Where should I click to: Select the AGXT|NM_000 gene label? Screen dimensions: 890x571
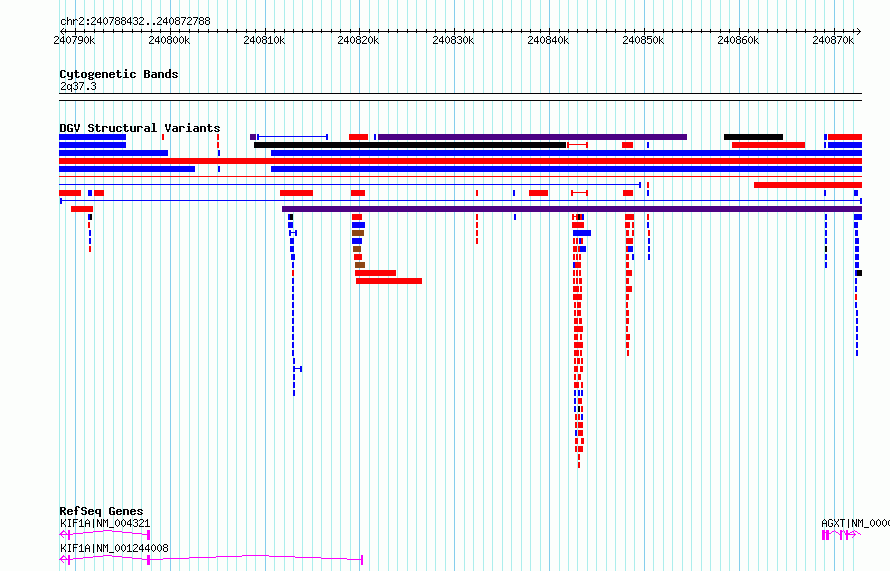(855, 523)
